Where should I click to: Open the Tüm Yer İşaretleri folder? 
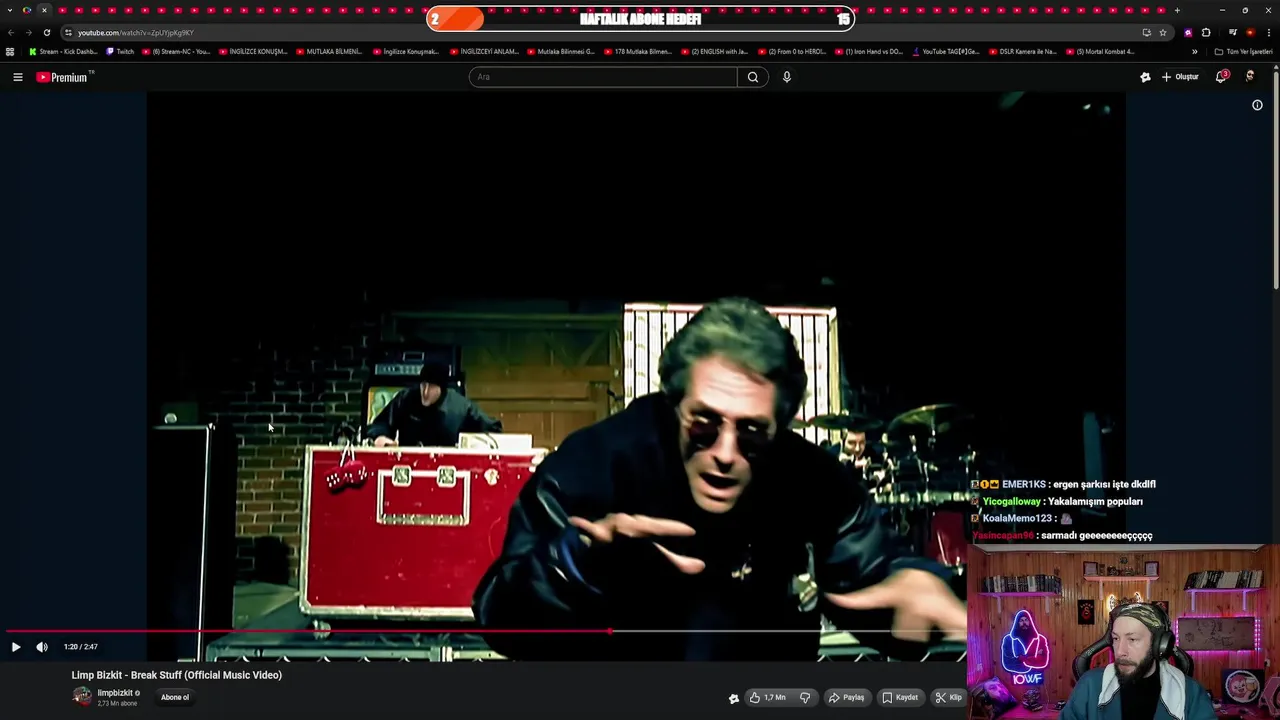point(1243,52)
